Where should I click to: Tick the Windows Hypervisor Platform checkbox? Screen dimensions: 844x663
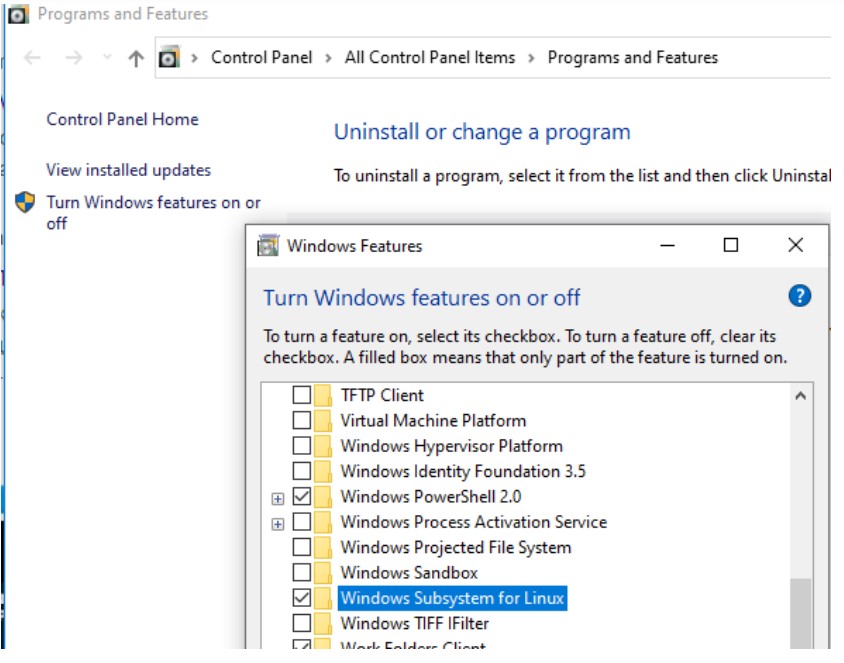(301, 446)
